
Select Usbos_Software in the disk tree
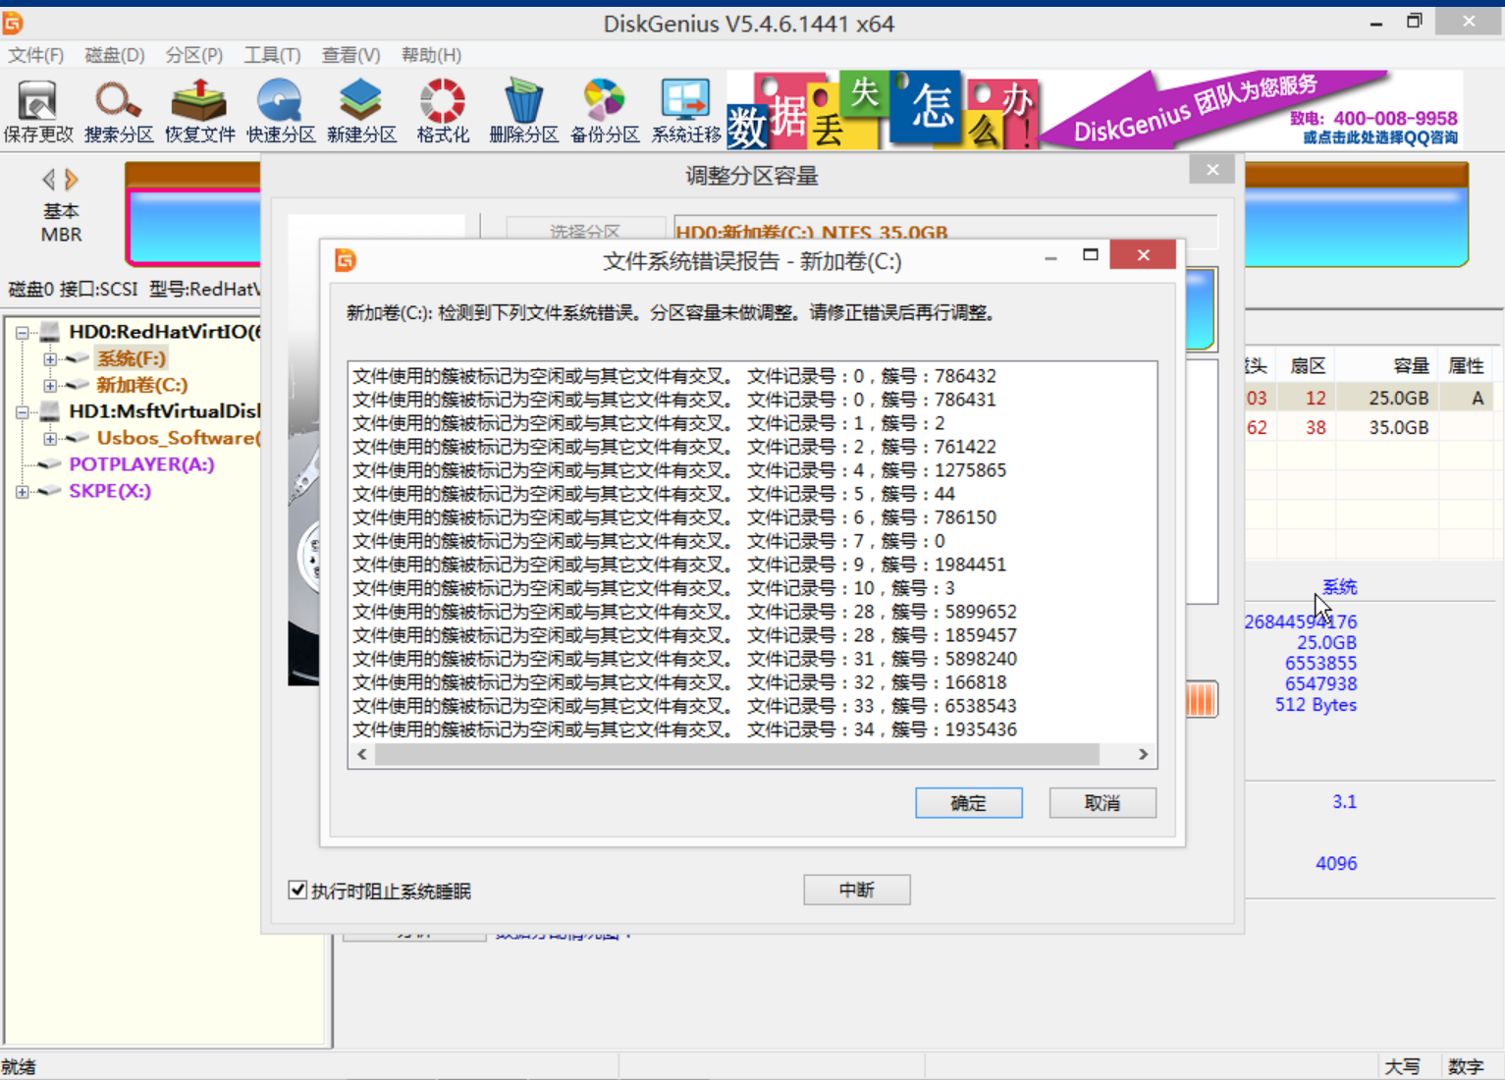click(178, 438)
